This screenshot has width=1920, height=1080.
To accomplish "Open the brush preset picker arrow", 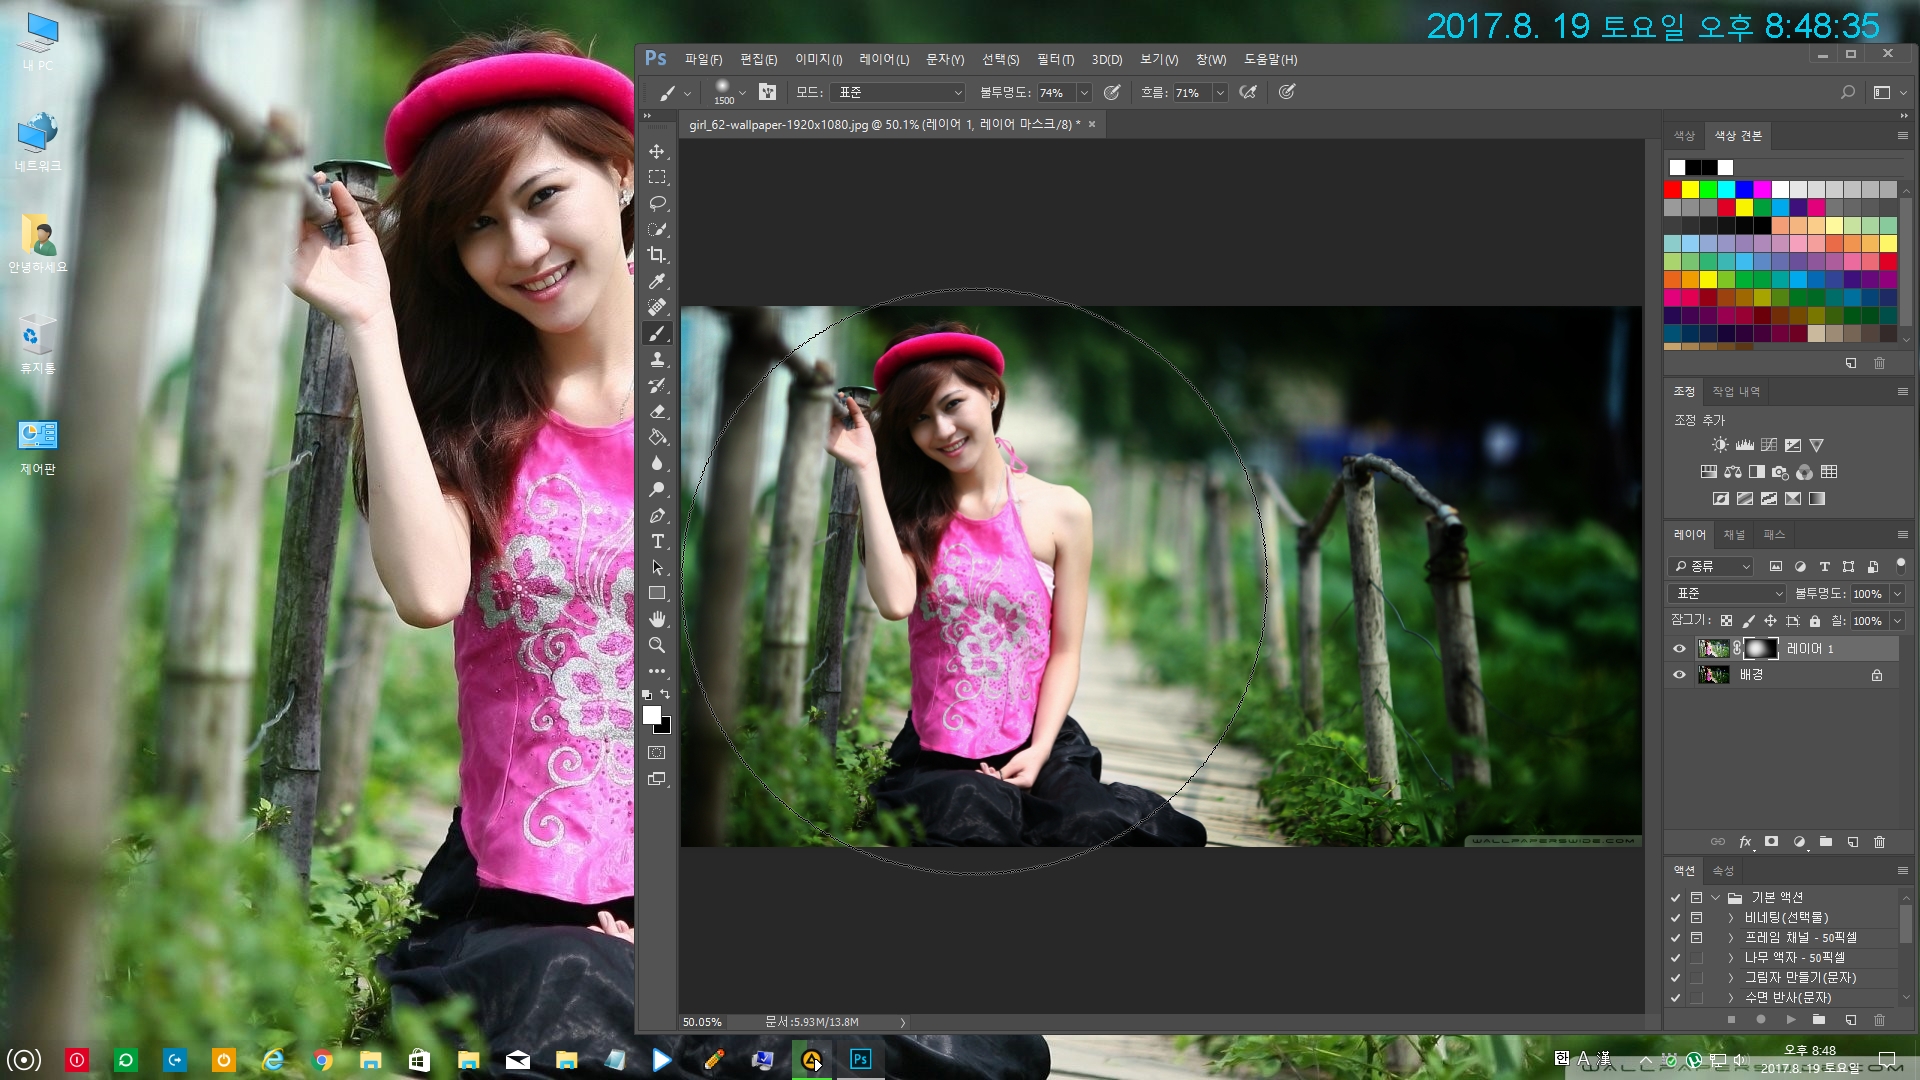I will pyautogui.click(x=742, y=93).
